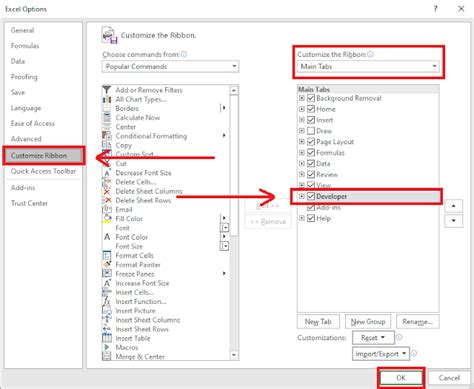
Task: Click the Move Up arrow button
Action: [454, 206]
